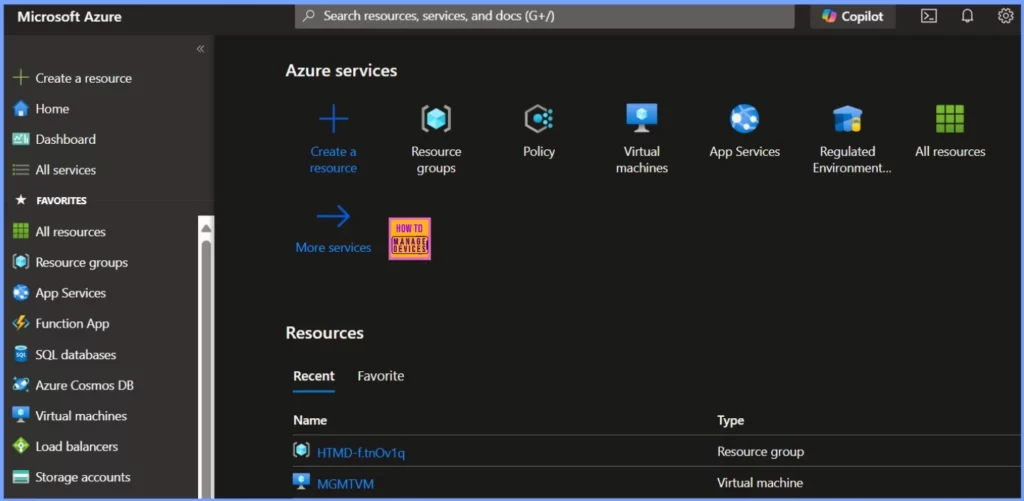The image size is (1024, 501).
Task: Open Cloud Shell terminal icon in top bar
Action: pos(929,16)
